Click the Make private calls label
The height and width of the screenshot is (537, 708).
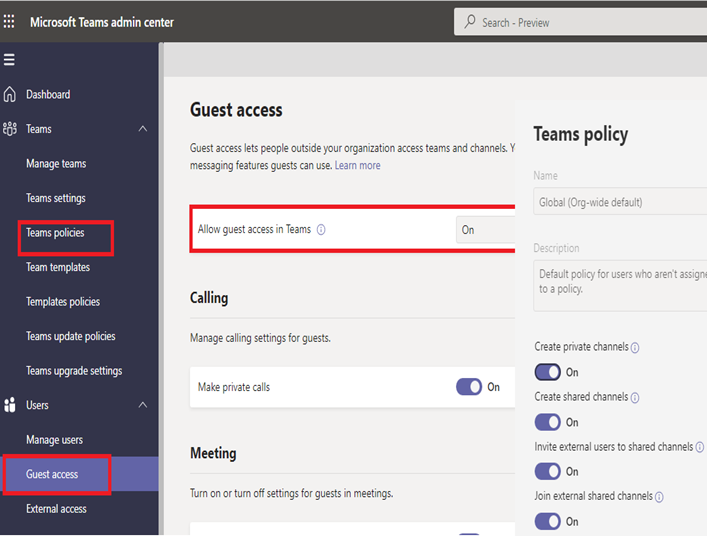click(x=233, y=388)
